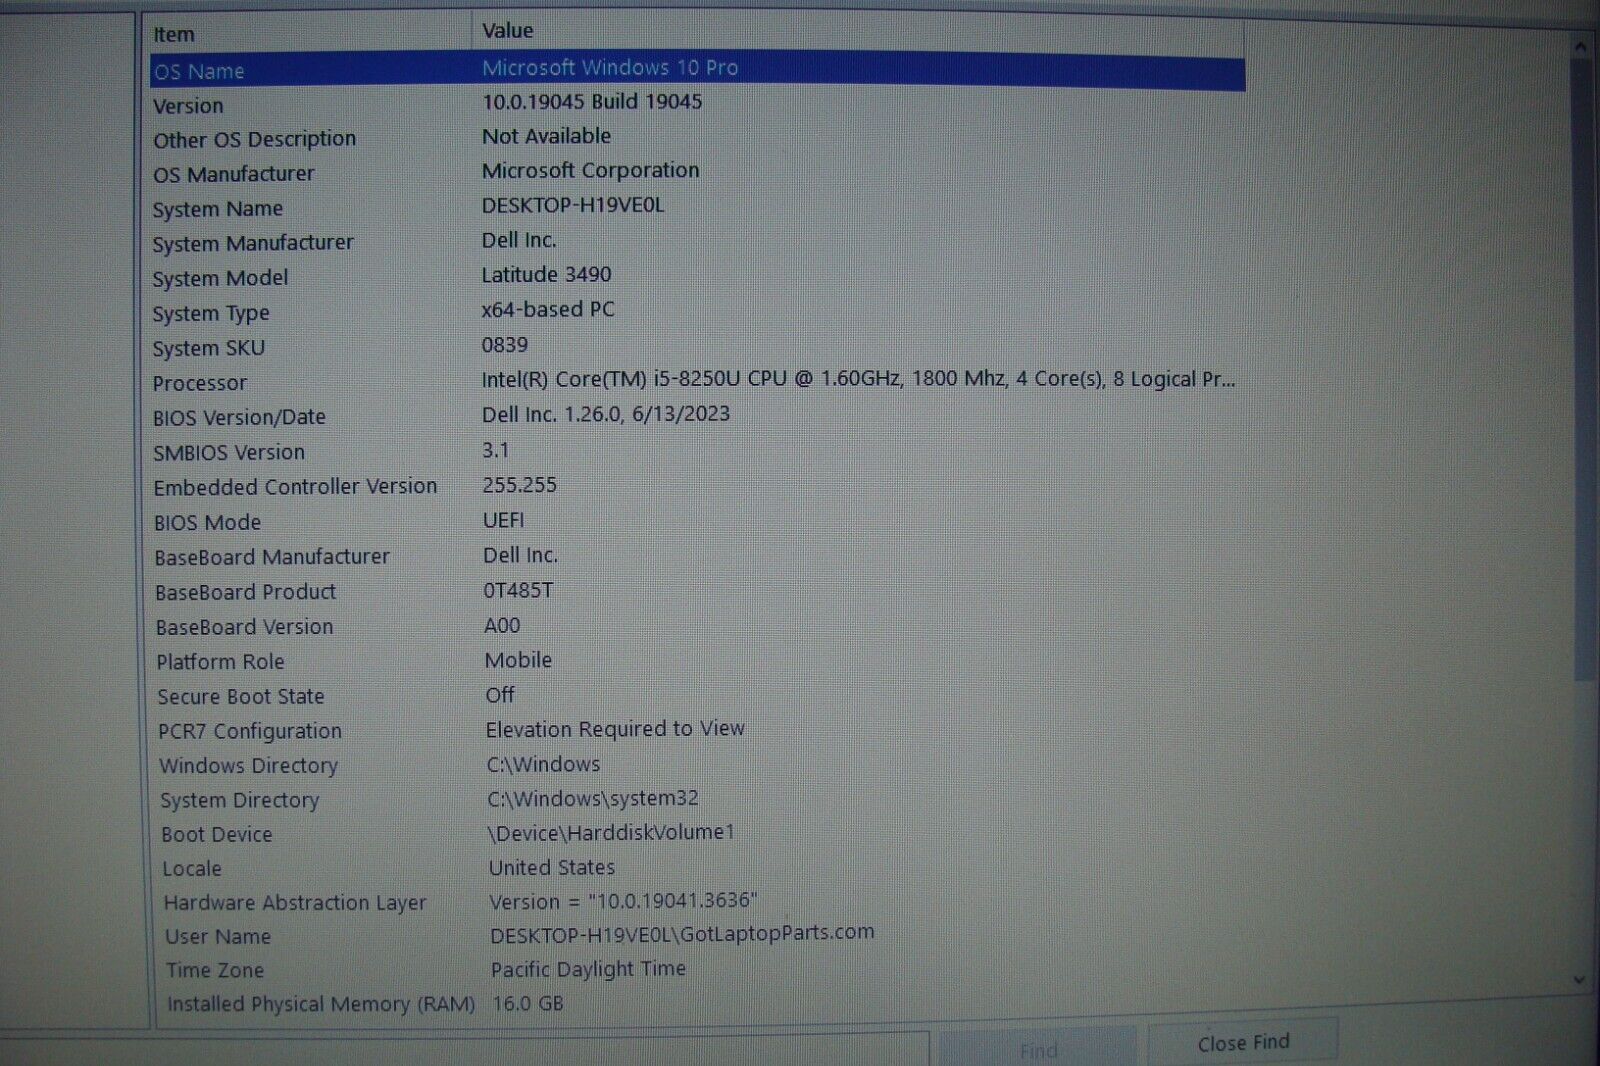Click the value 0839
The height and width of the screenshot is (1066, 1600).
pos(505,345)
